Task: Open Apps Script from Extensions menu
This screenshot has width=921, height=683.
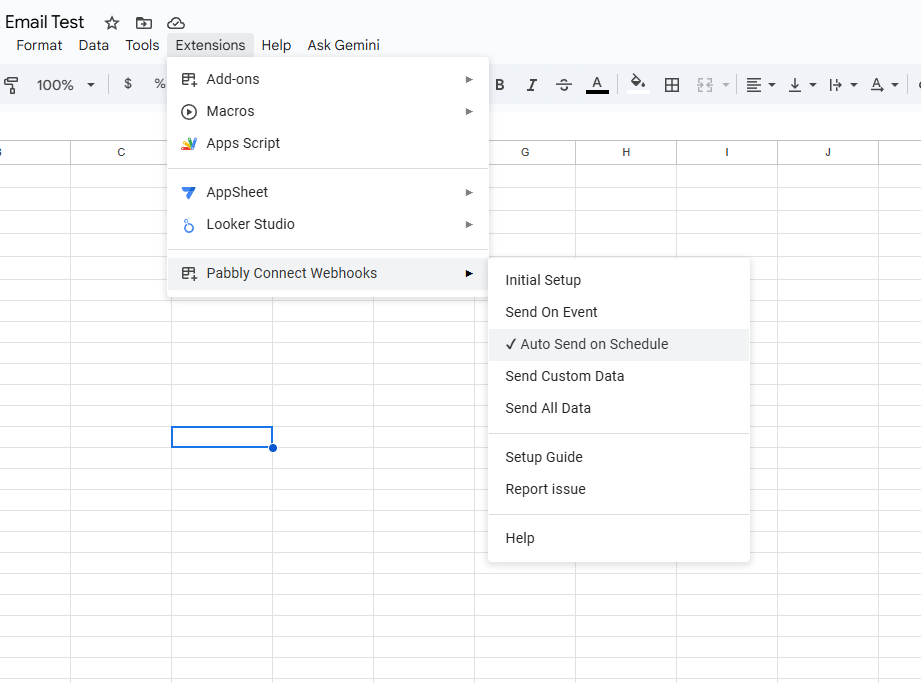Action: (243, 143)
